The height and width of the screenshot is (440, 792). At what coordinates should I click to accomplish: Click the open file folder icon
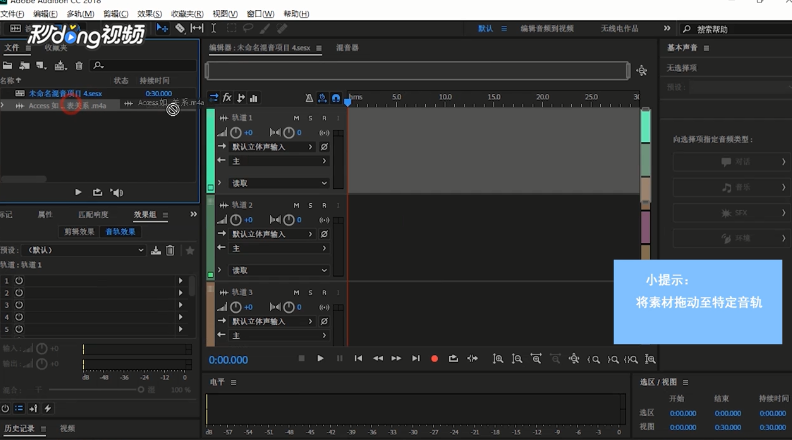pos(8,65)
